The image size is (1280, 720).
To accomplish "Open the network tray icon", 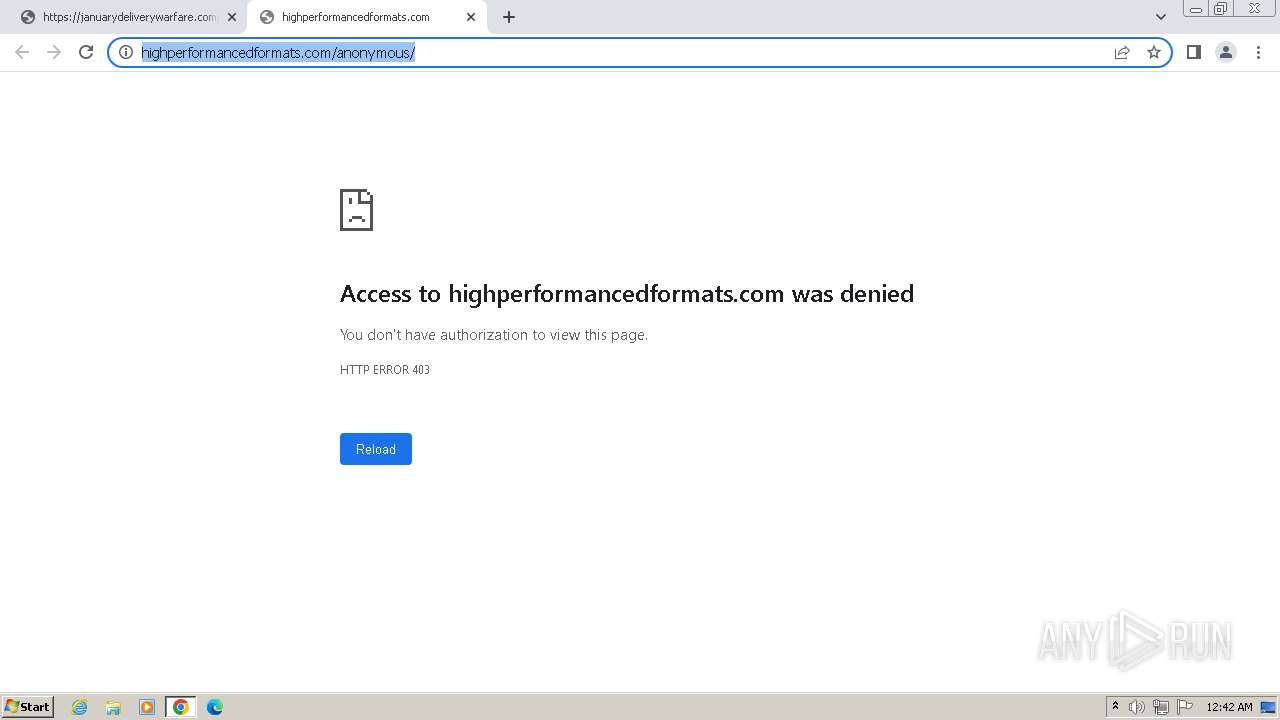I will pyautogui.click(x=1161, y=707).
